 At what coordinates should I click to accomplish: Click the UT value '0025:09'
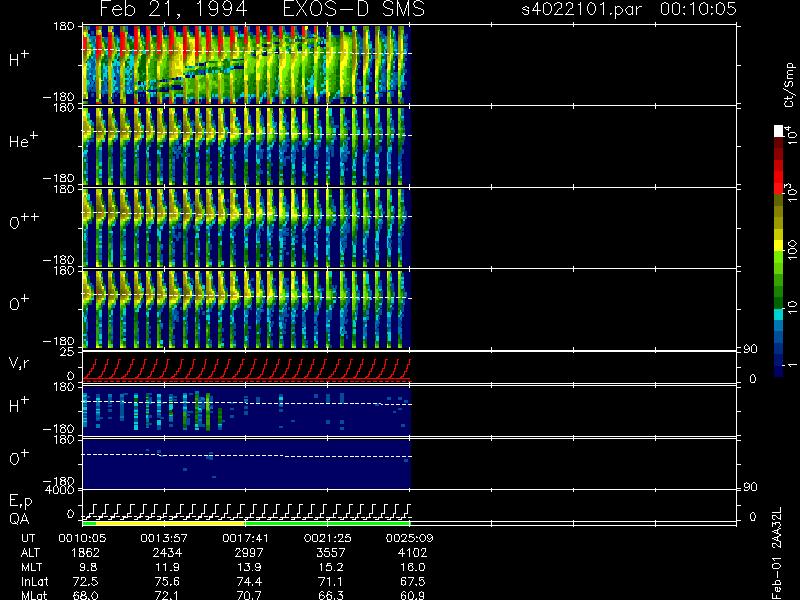click(x=409, y=538)
